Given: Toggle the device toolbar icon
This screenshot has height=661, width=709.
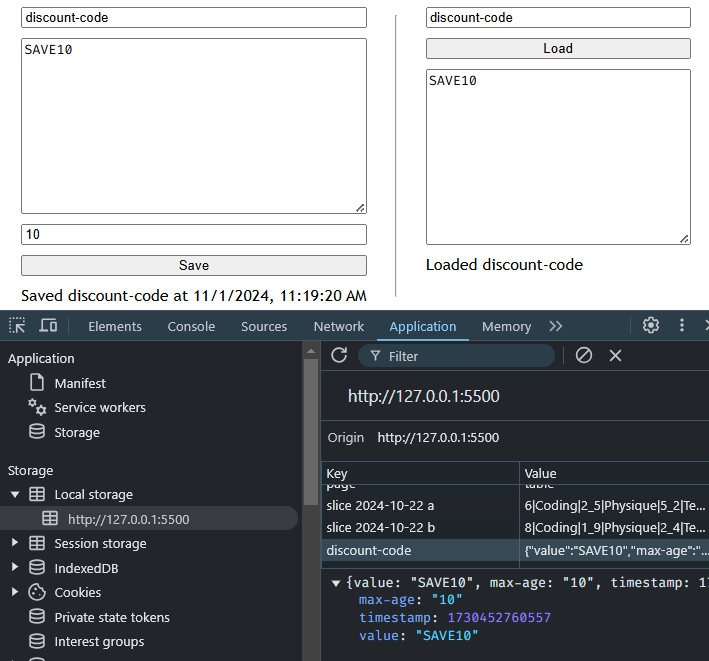Looking at the screenshot, I should [48, 326].
